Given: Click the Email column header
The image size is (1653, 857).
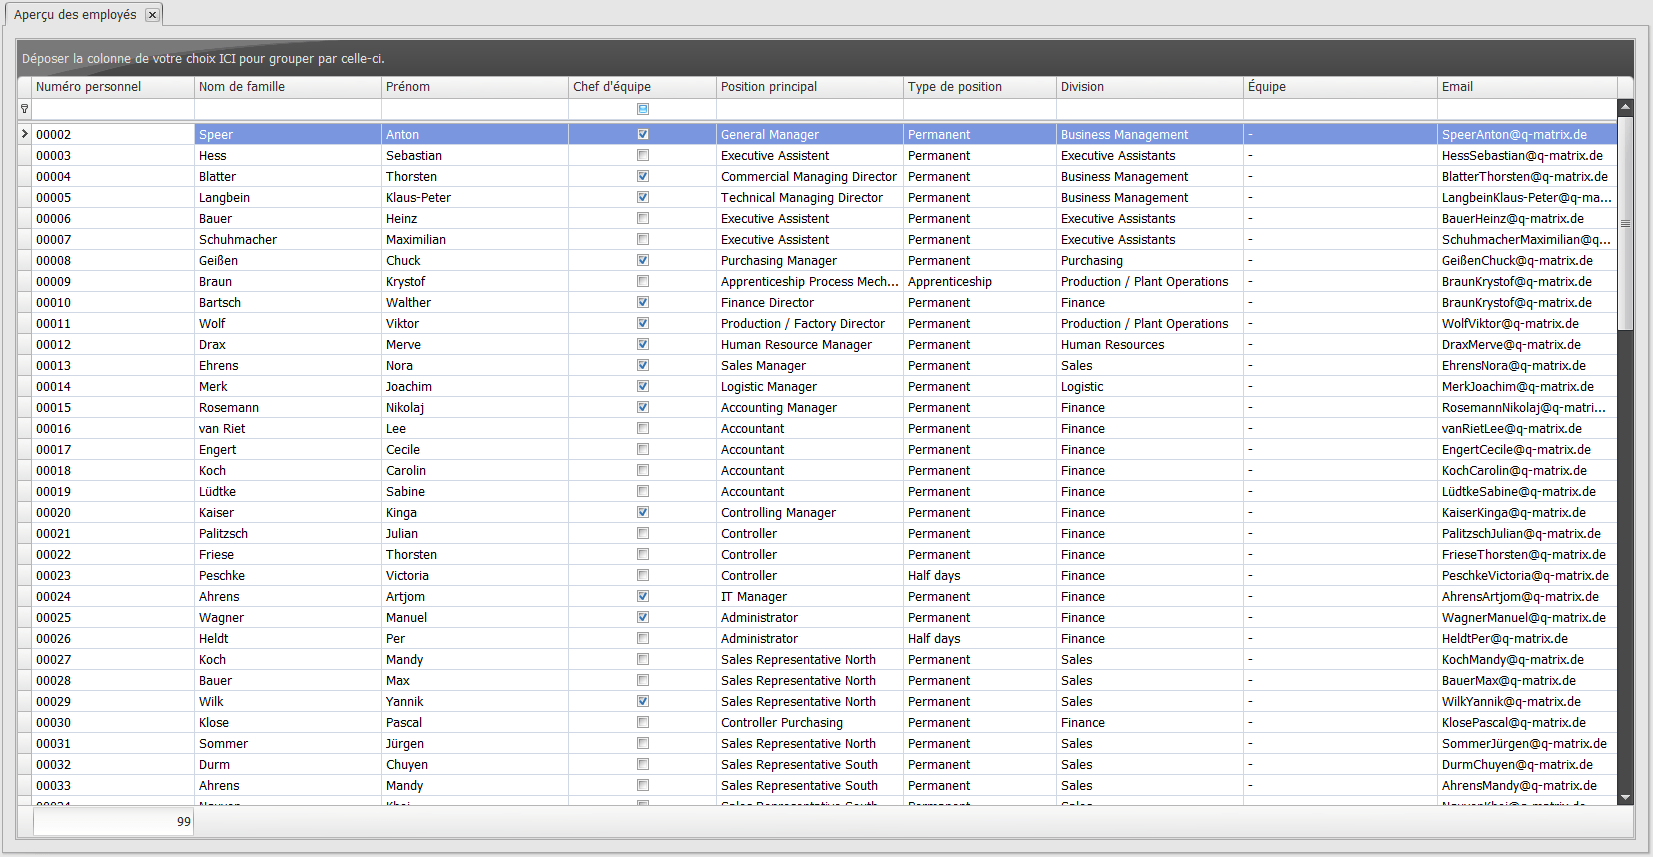Looking at the screenshot, I should tap(1526, 87).
